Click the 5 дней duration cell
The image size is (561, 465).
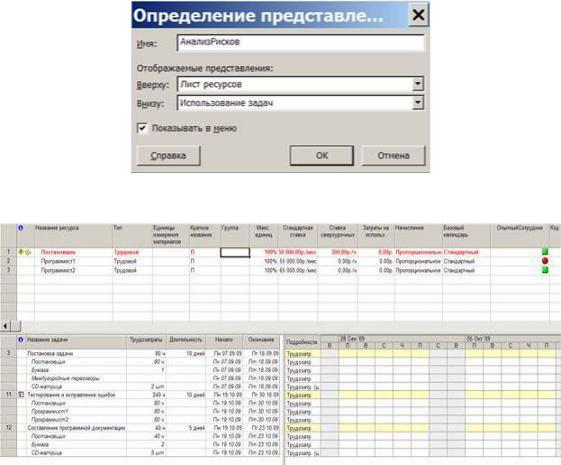click(186, 428)
